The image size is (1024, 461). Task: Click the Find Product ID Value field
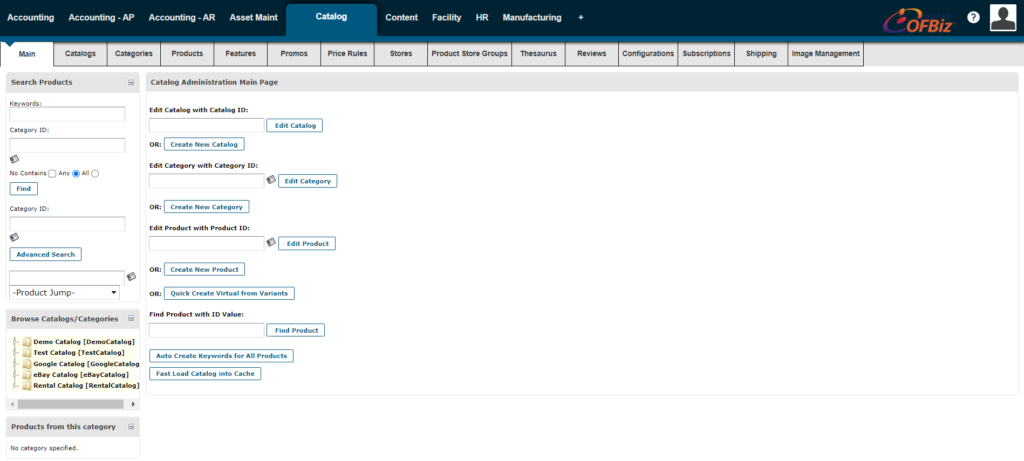point(206,330)
